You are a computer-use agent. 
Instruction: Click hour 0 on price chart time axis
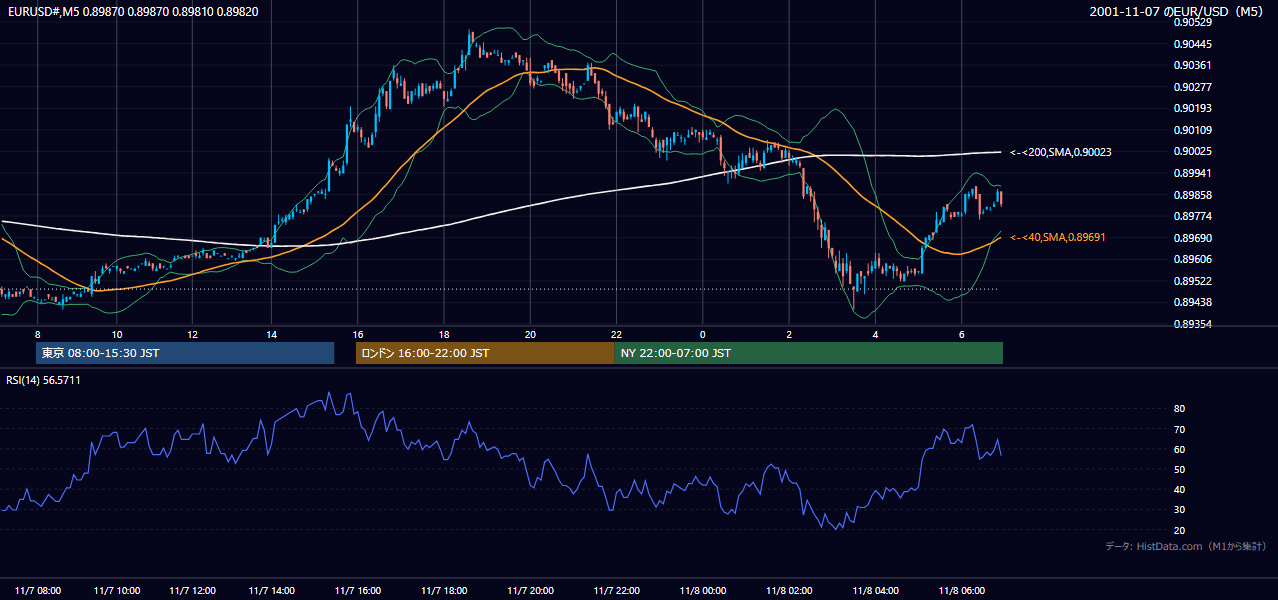pos(702,334)
